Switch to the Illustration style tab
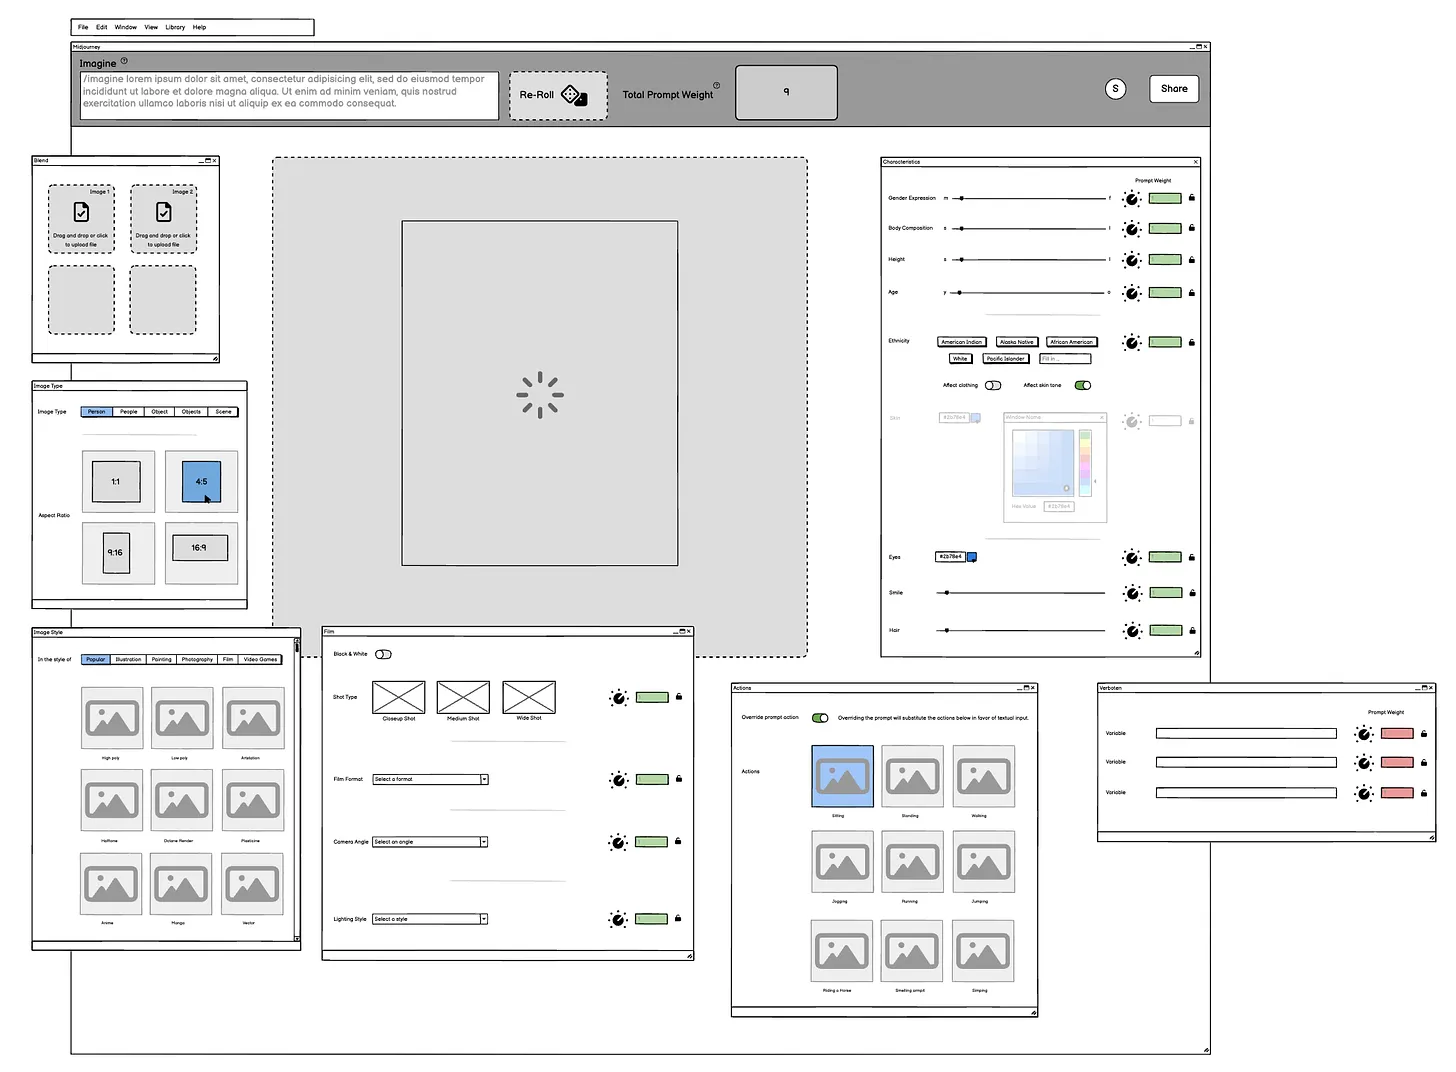This screenshot has width=1456, height=1072. (x=128, y=660)
